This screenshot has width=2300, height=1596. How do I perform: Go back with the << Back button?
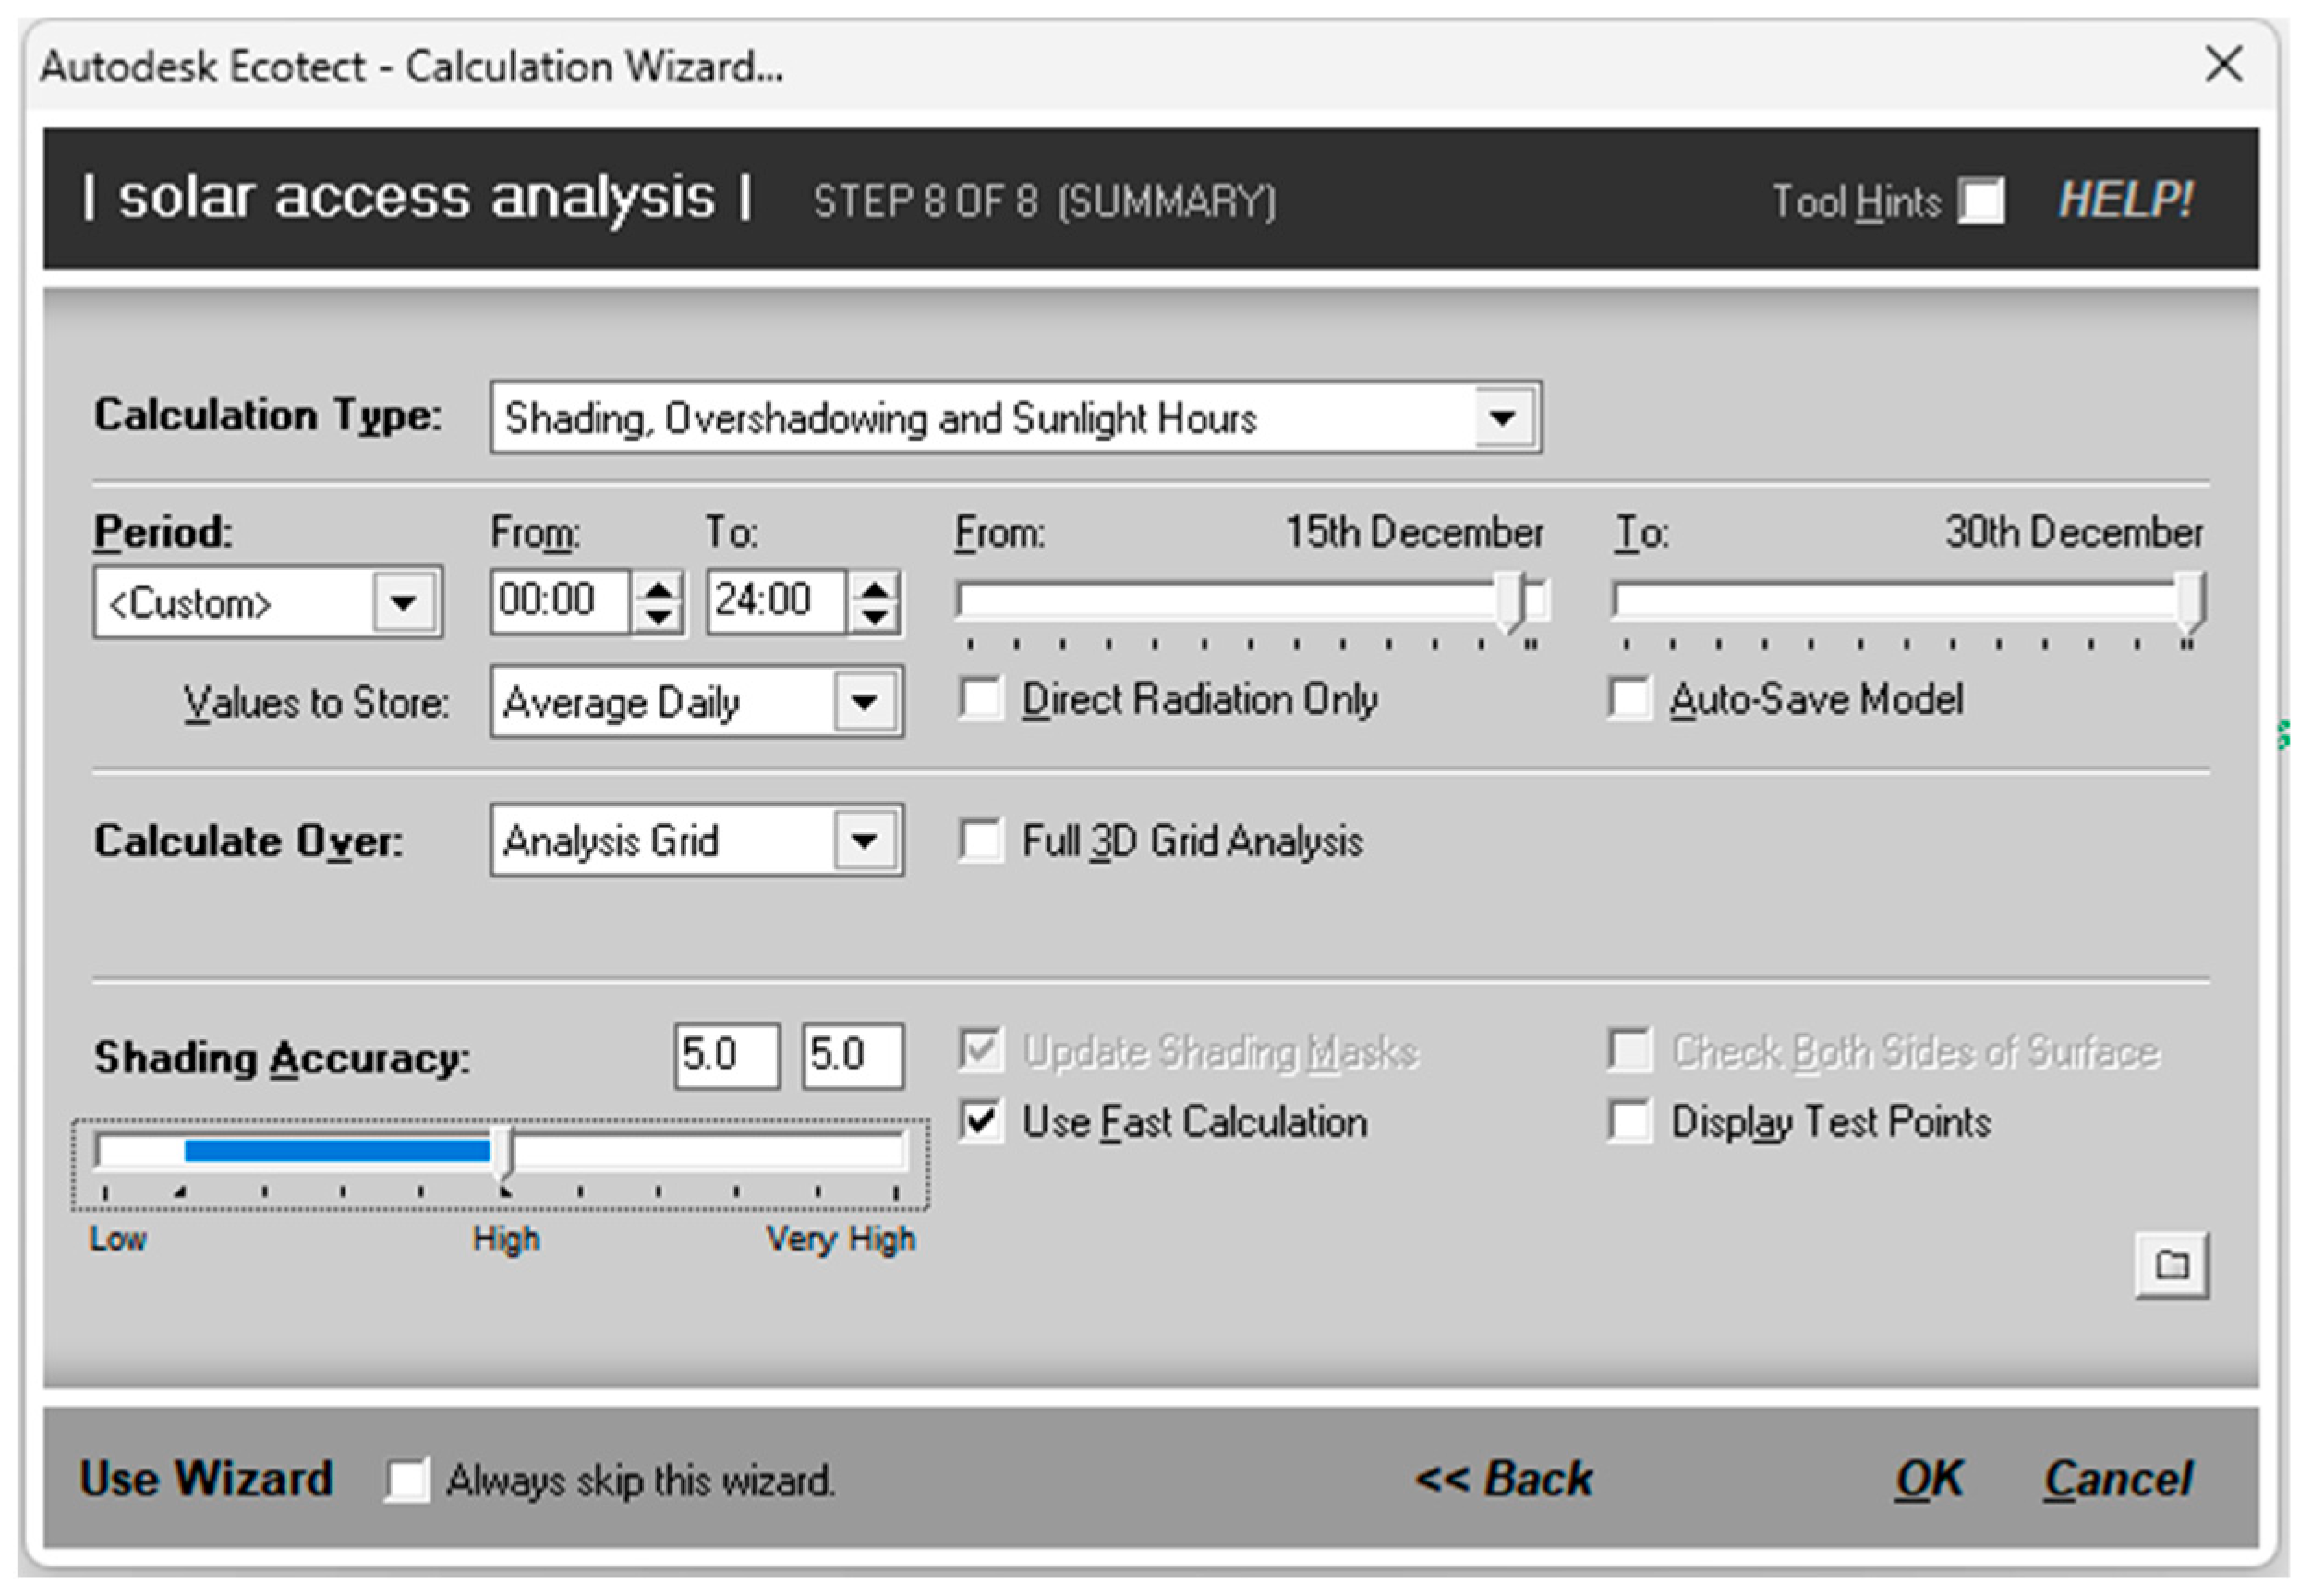(1503, 1479)
